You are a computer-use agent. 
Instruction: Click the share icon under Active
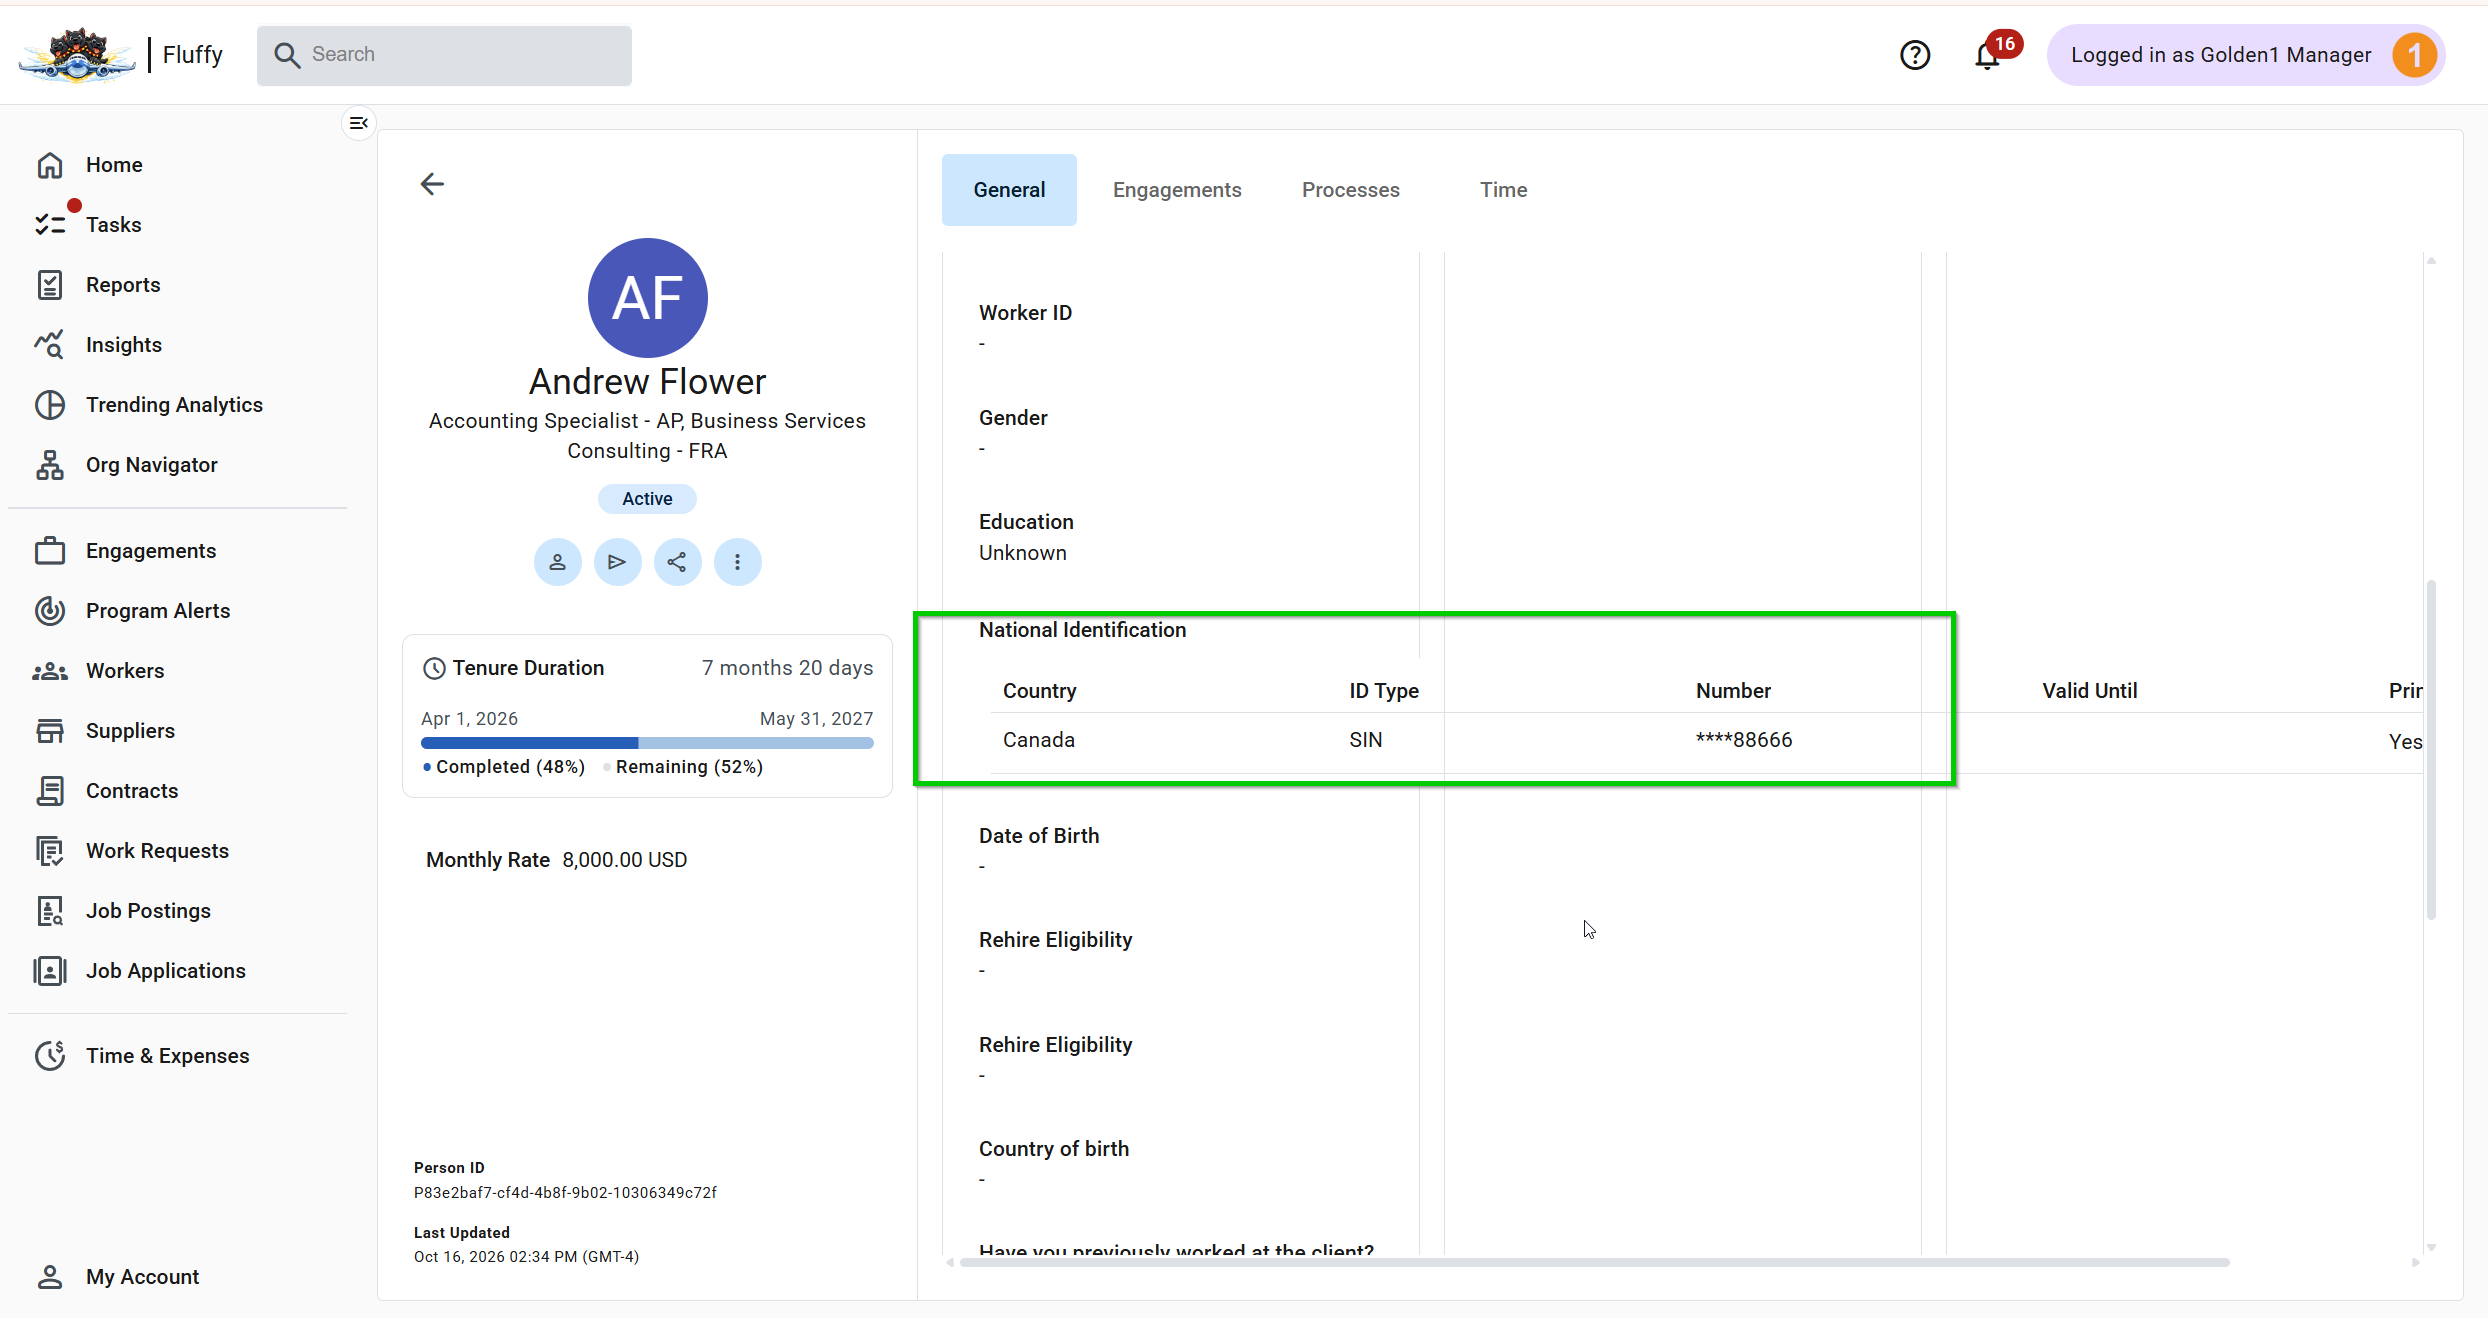click(x=678, y=562)
